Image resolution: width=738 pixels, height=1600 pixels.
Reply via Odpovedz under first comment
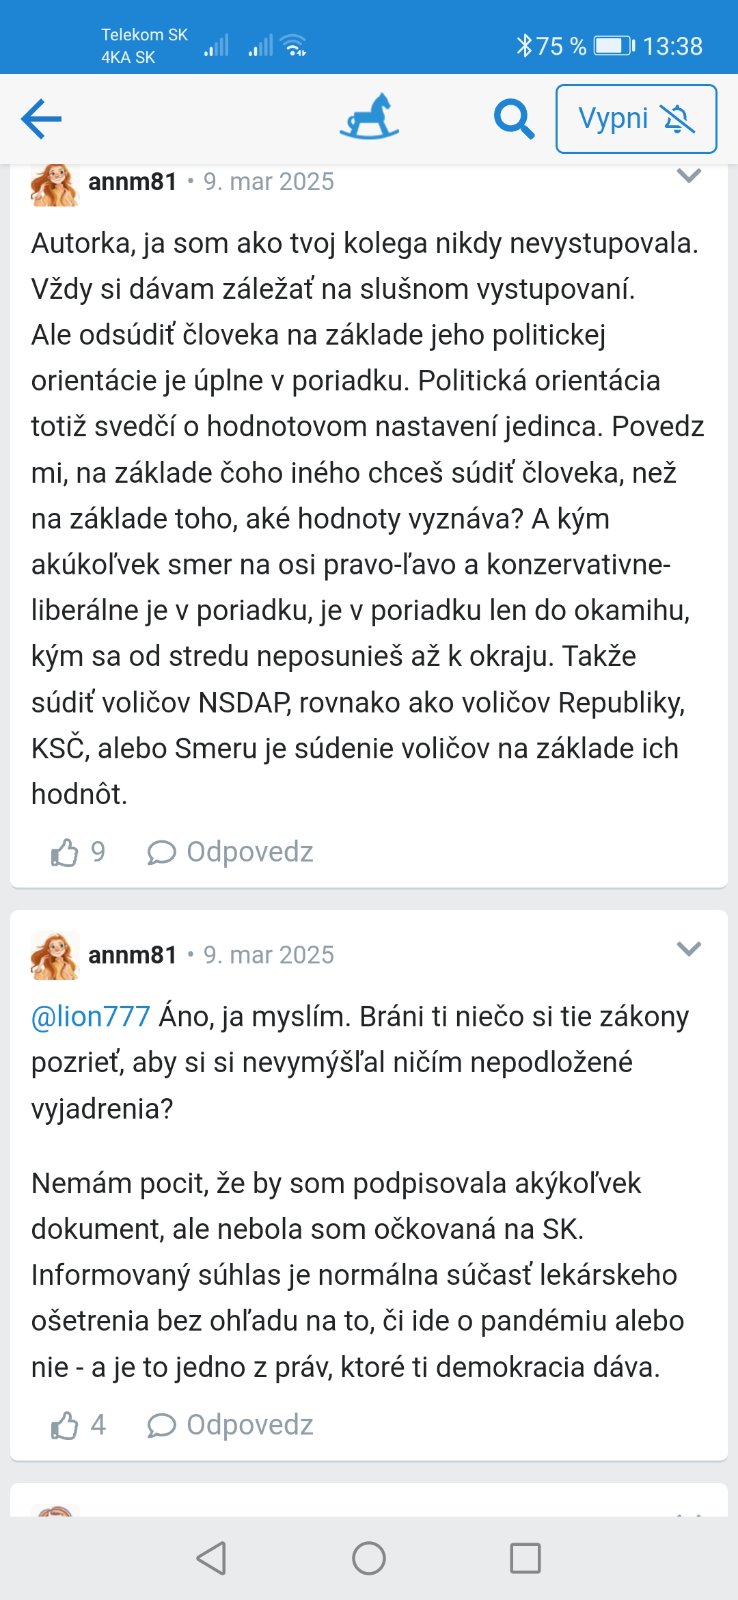(x=250, y=852)
